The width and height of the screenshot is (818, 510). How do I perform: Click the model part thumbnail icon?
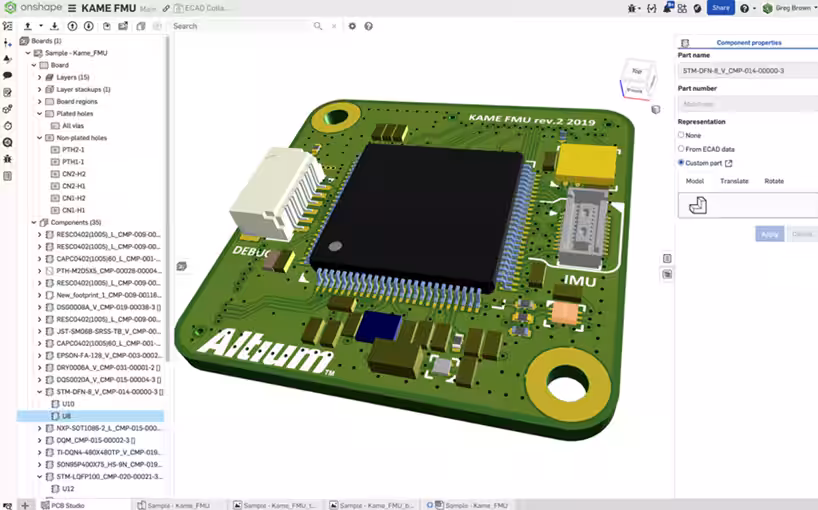pos(697,205)
